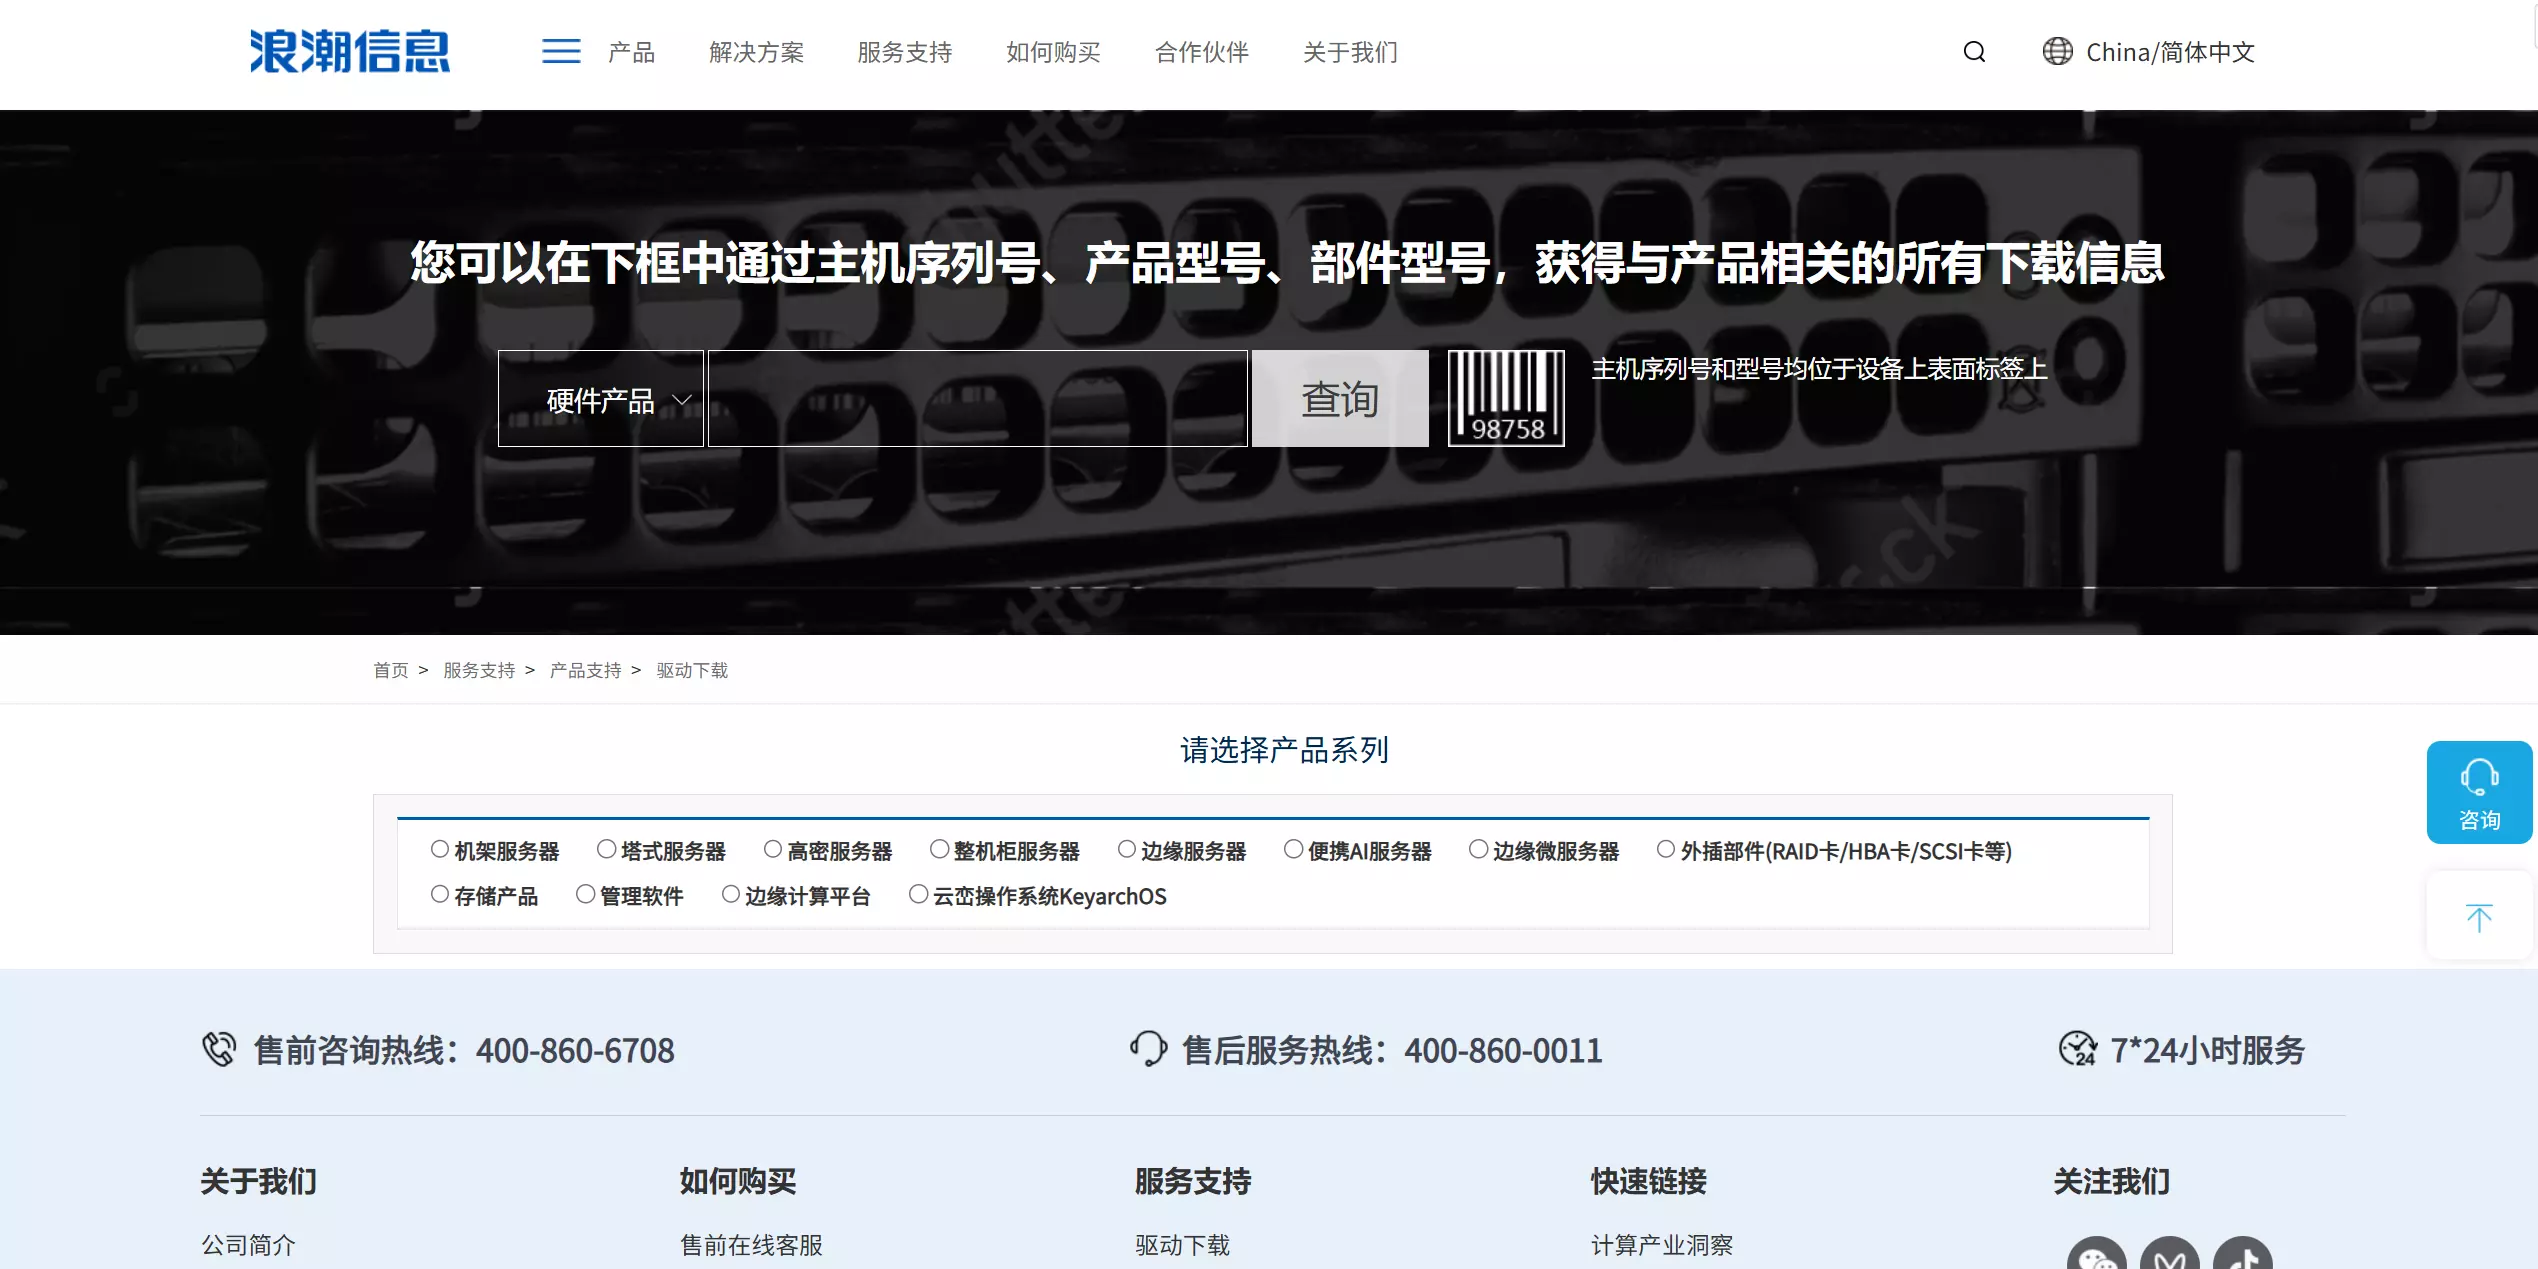Viewport: 2538px width, 1269px height.
Task: Click the 浪潮信息 logo
Action: (349, 52)
